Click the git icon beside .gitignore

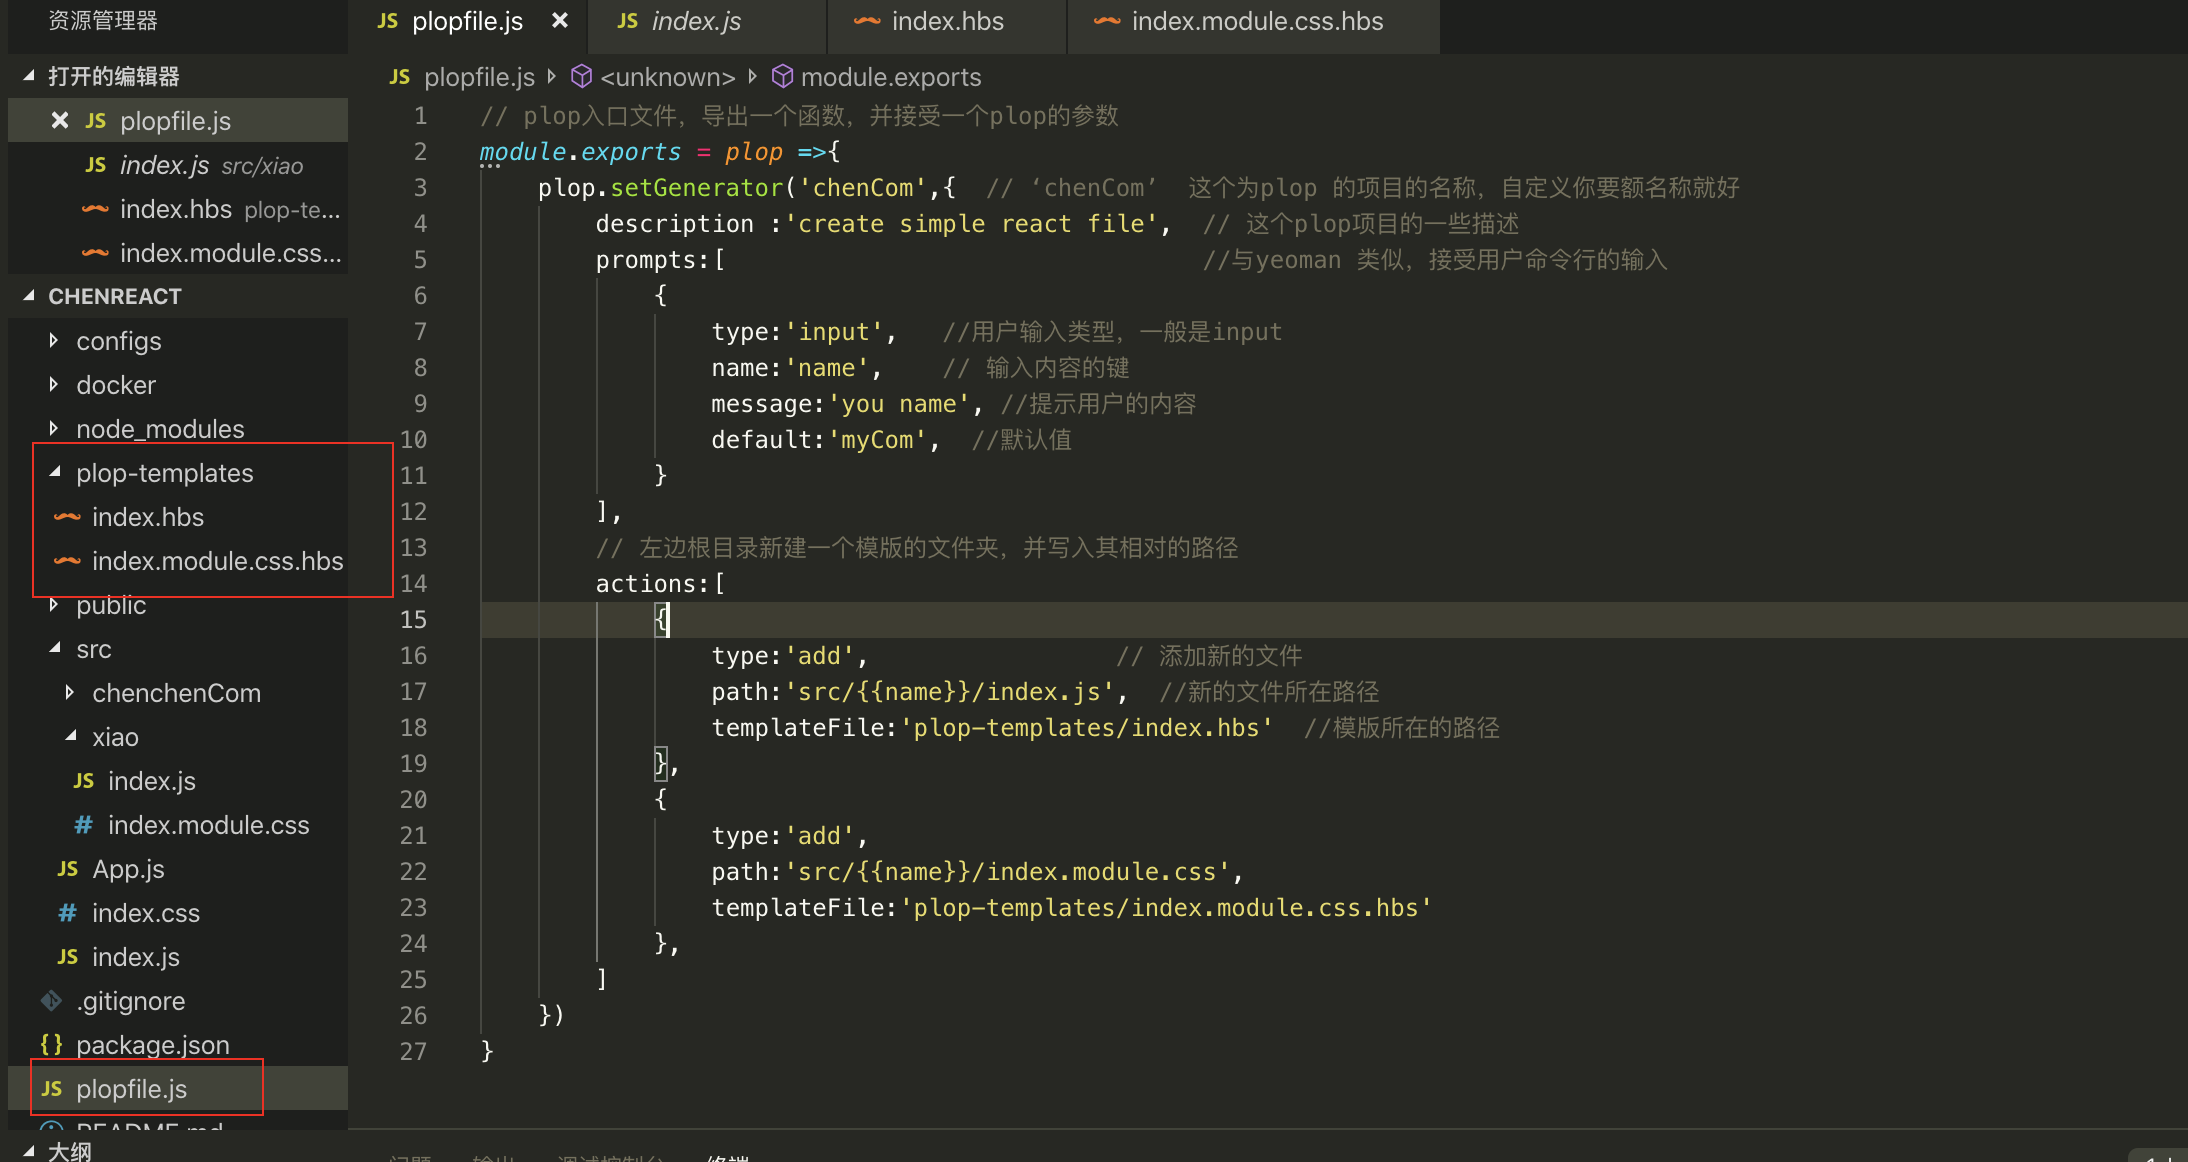[x=52, y=1001]
